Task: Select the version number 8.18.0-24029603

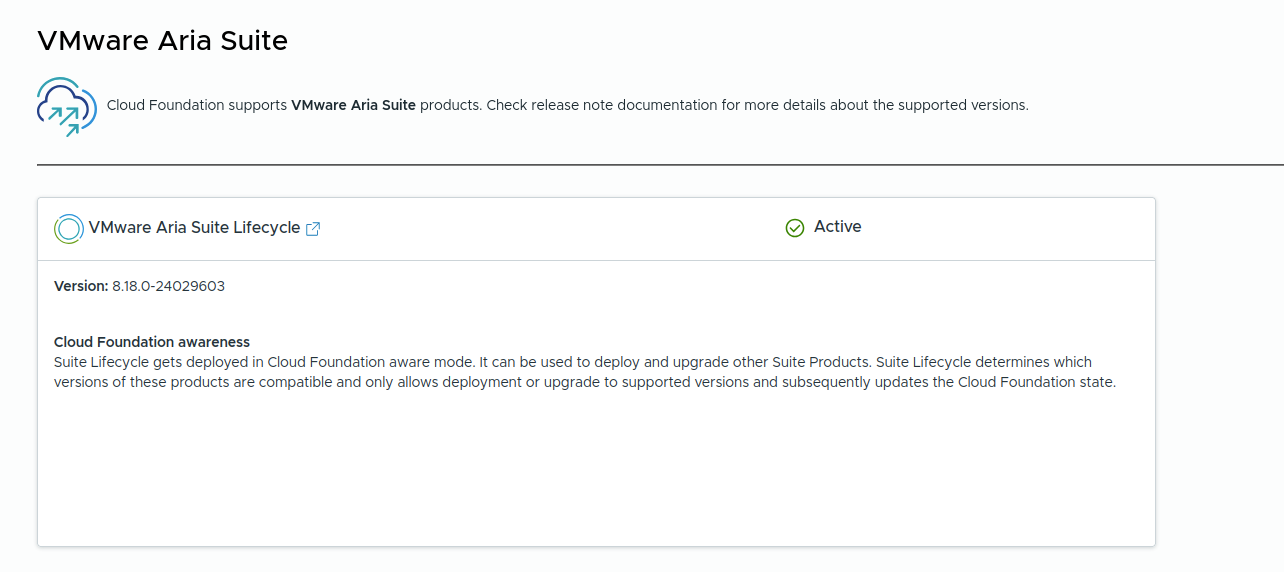Action: (168, 286)
